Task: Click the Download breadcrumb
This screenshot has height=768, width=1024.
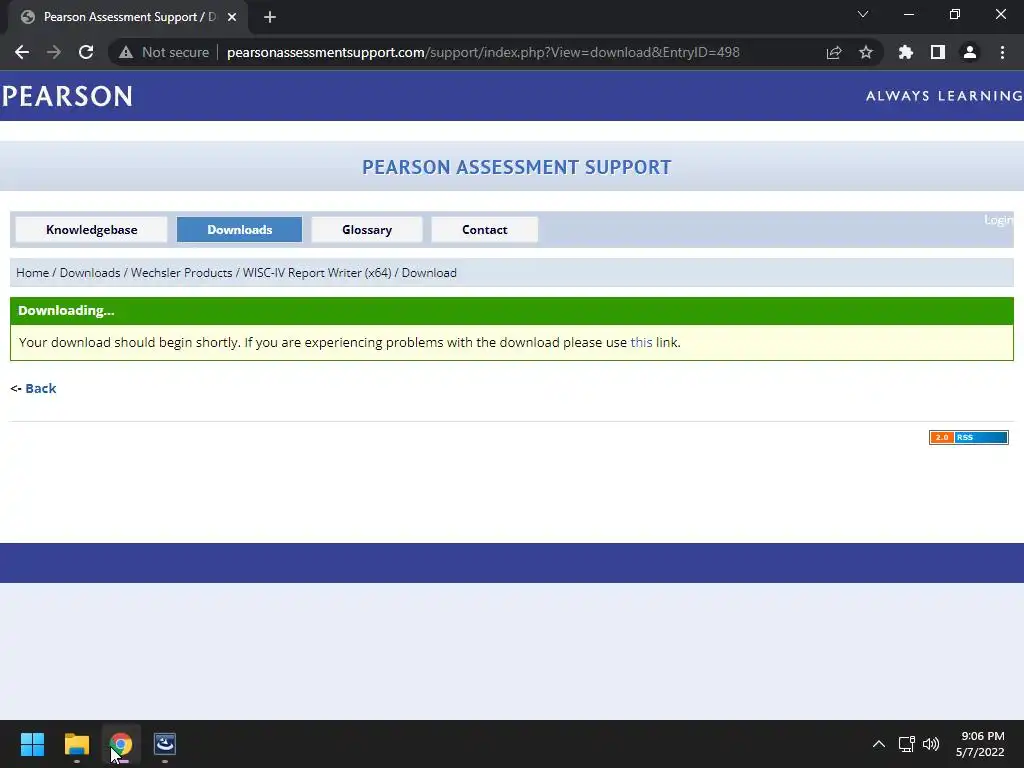Action: tap(429, 273)
